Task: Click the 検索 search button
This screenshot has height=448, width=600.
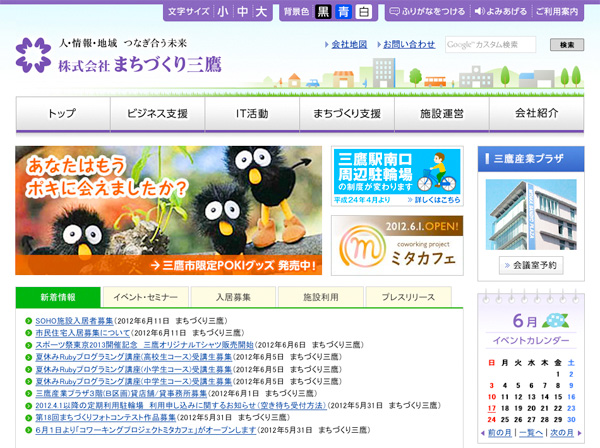Action: [566, 45]
